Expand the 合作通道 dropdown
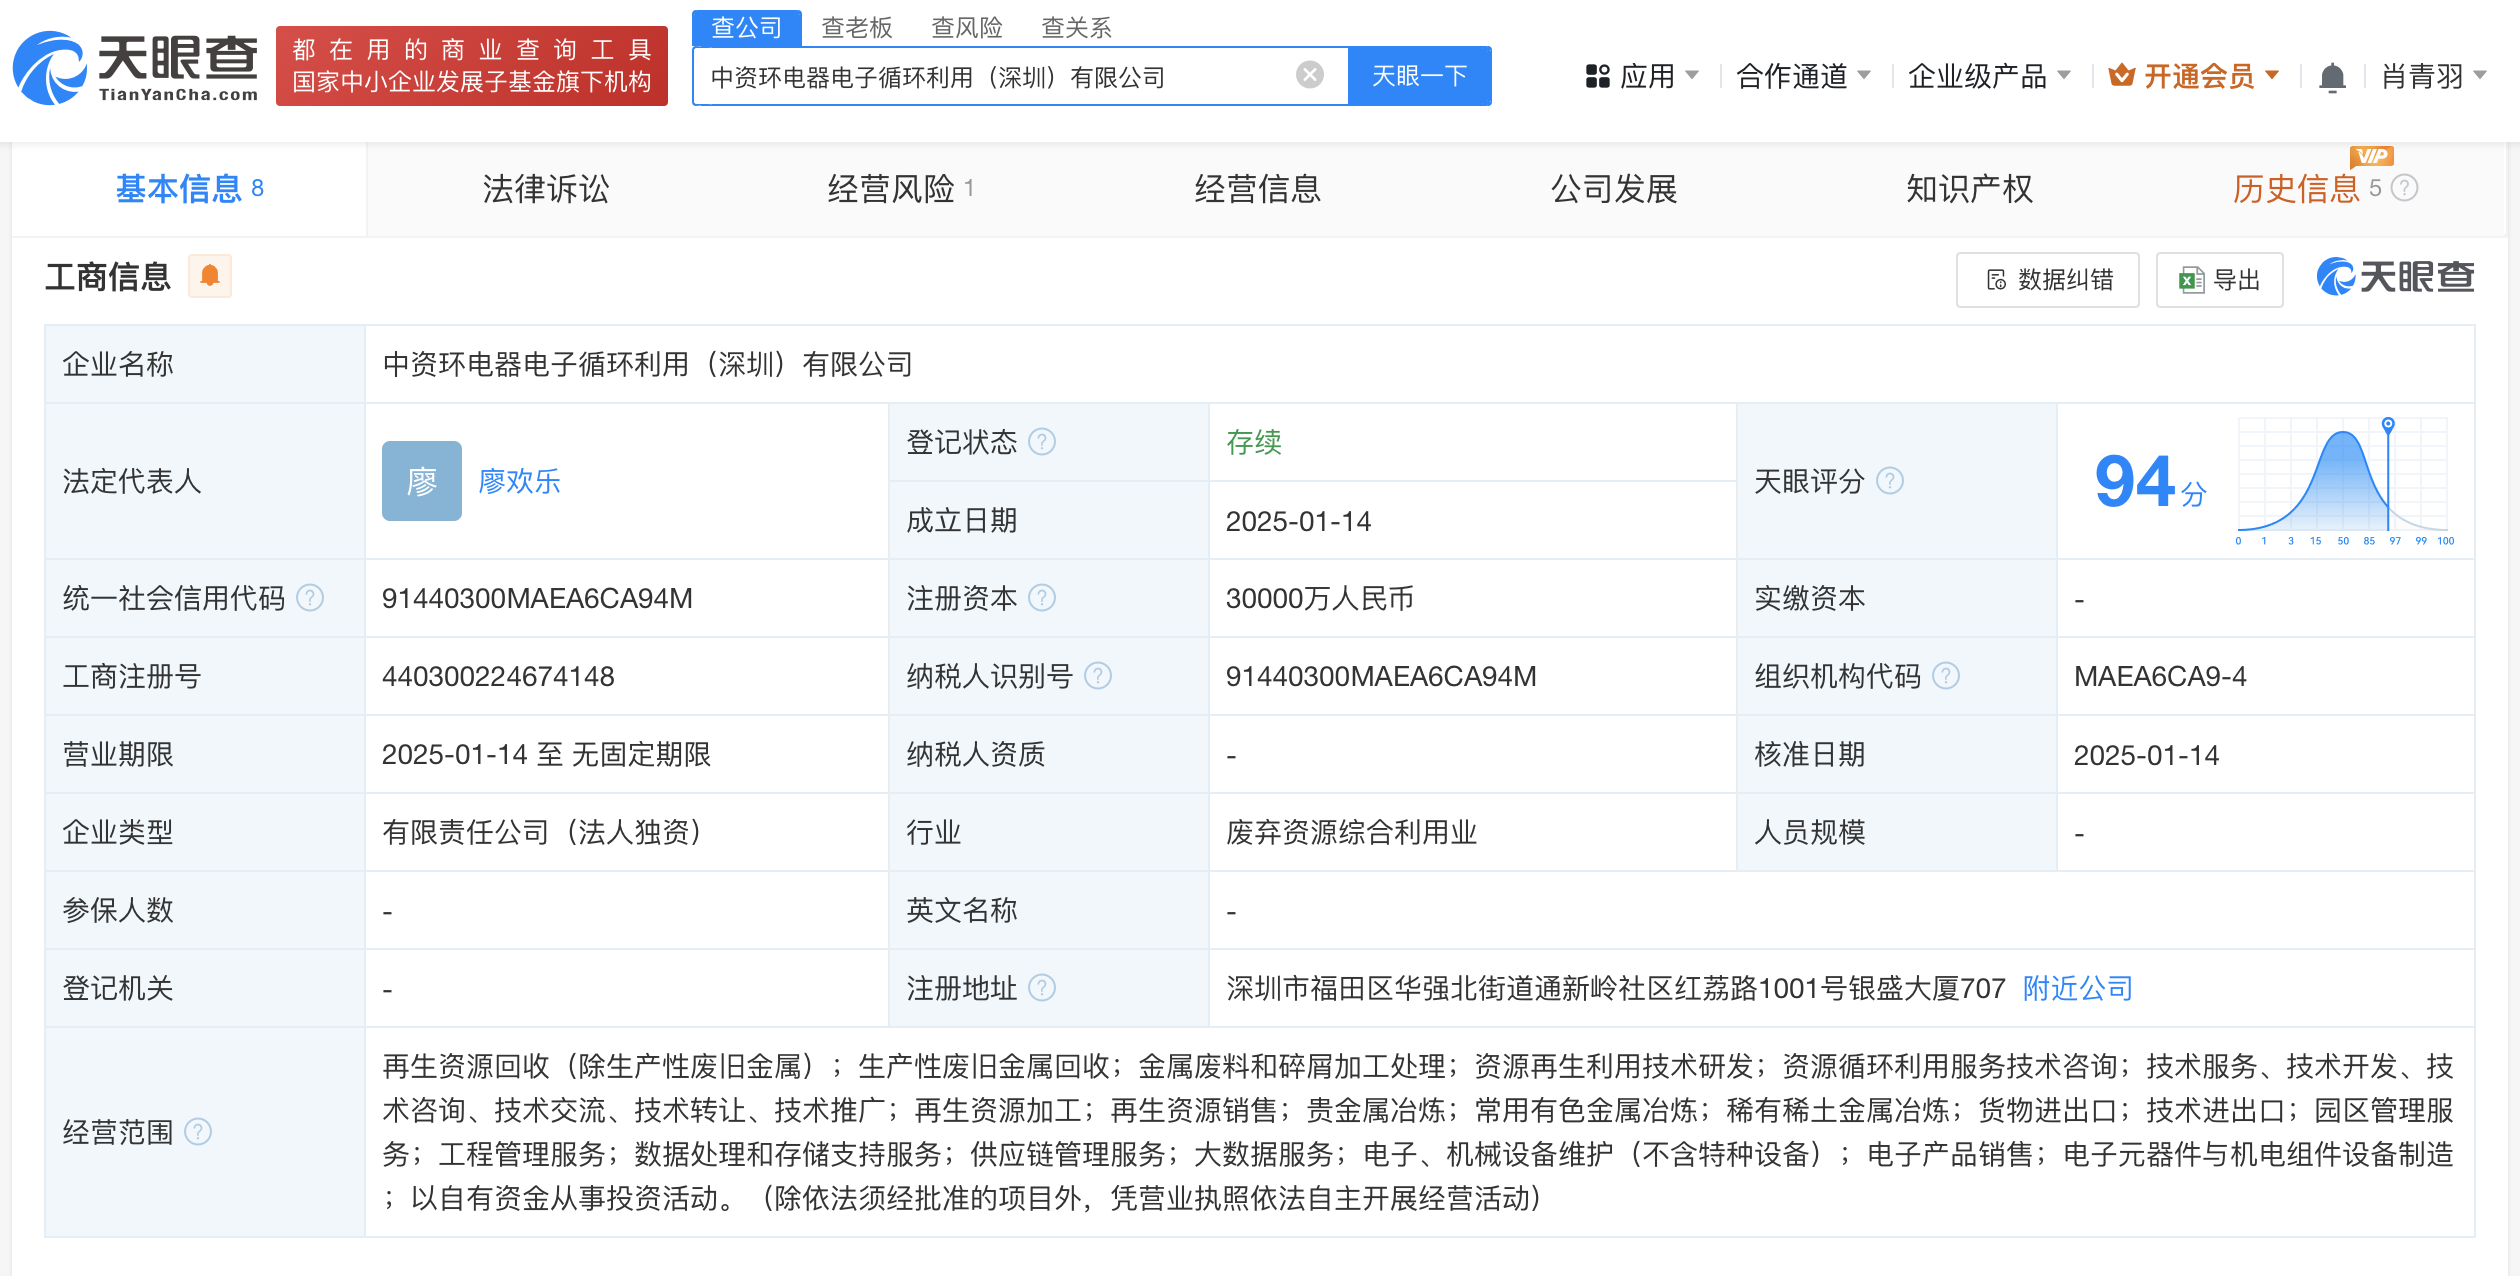This screenshot has width=2520, height=1276. 1802,76
